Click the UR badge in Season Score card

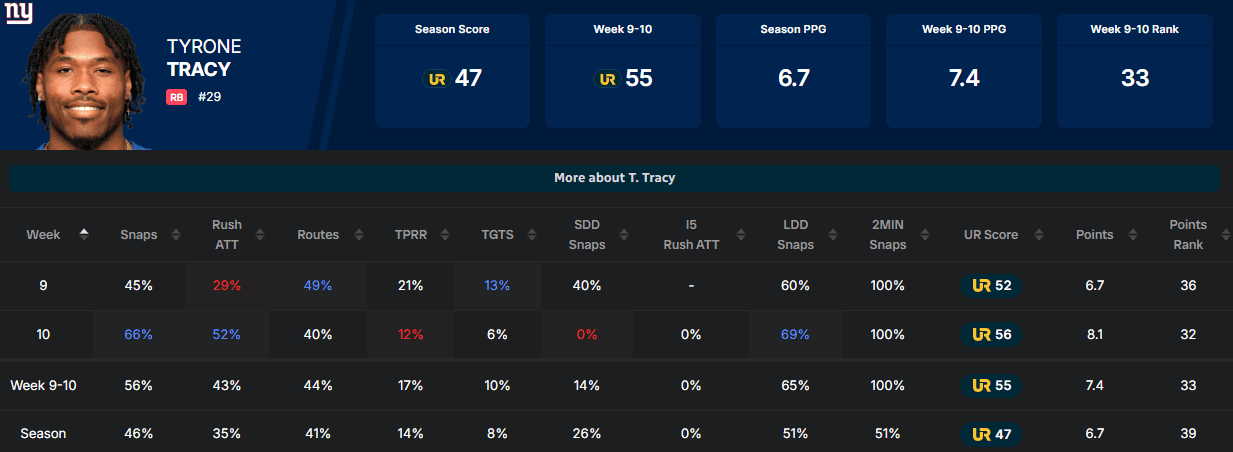pos(436,78)
